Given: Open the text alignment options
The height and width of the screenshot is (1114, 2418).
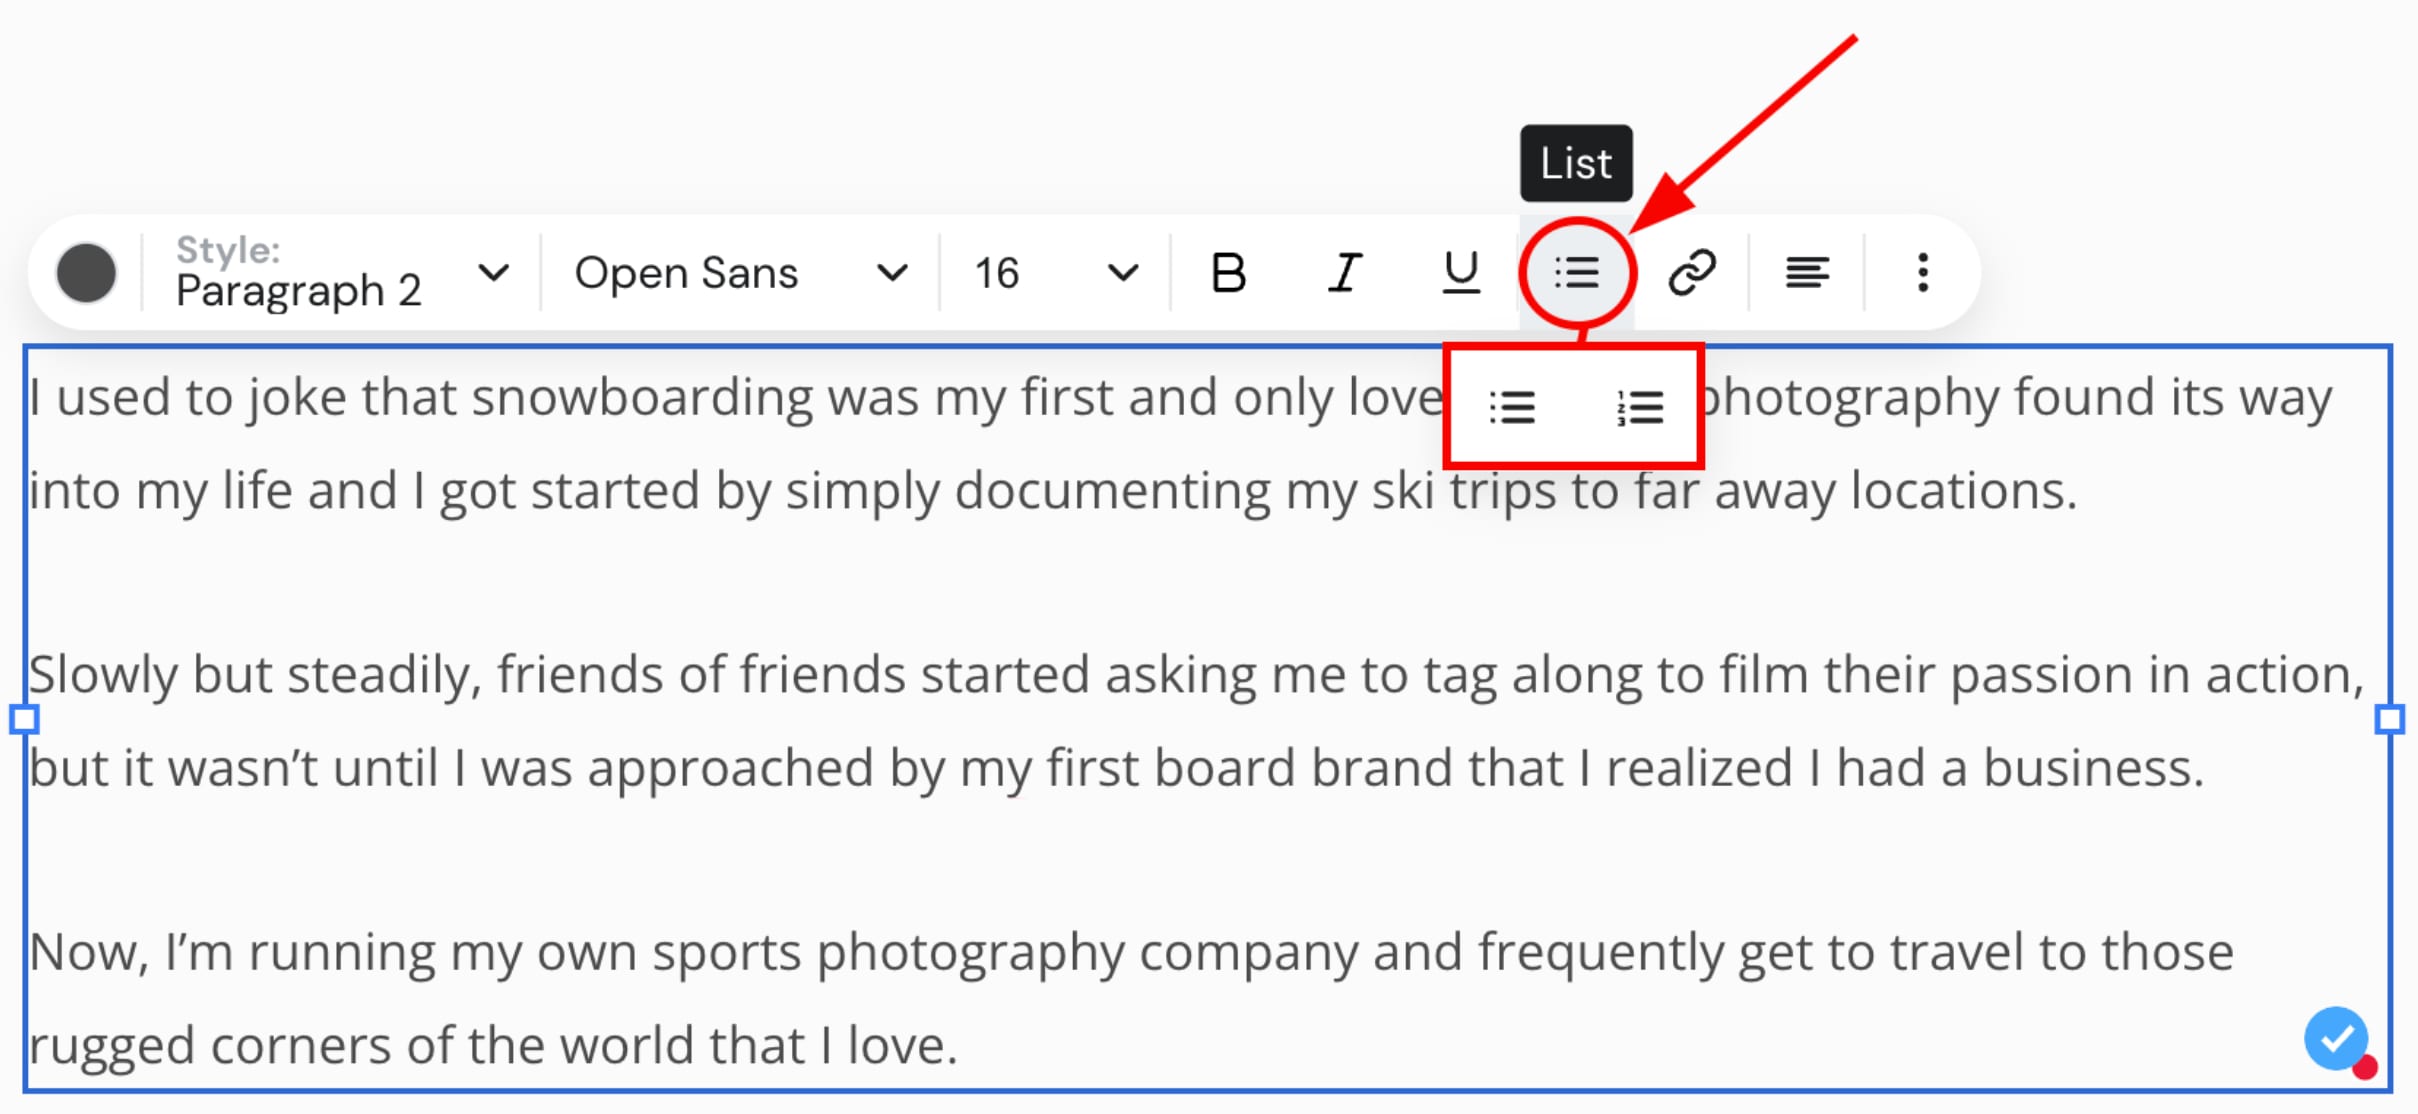Looking at the screenshot, I should coord(1808,271).
